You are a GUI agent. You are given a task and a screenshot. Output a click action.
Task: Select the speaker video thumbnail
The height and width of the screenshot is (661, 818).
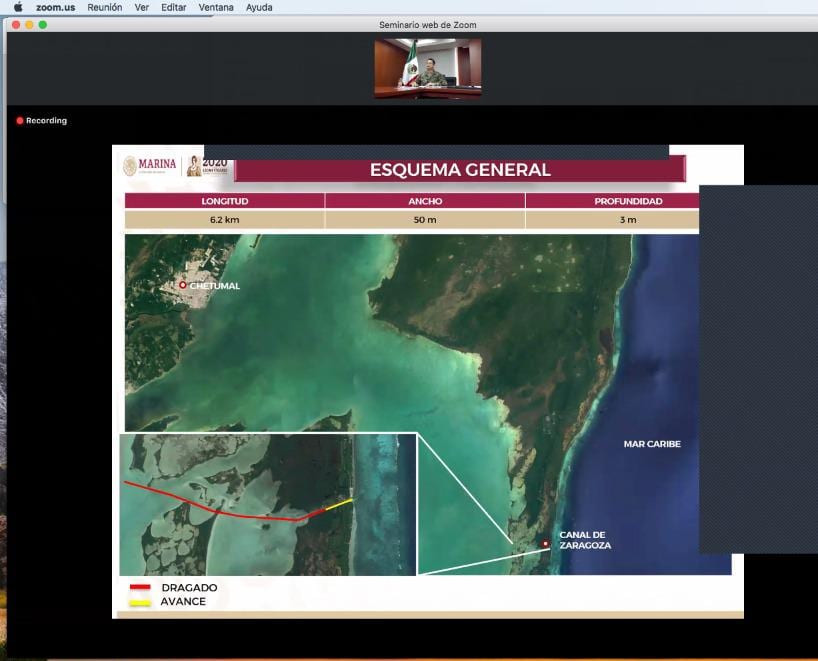tap(427, 68)
